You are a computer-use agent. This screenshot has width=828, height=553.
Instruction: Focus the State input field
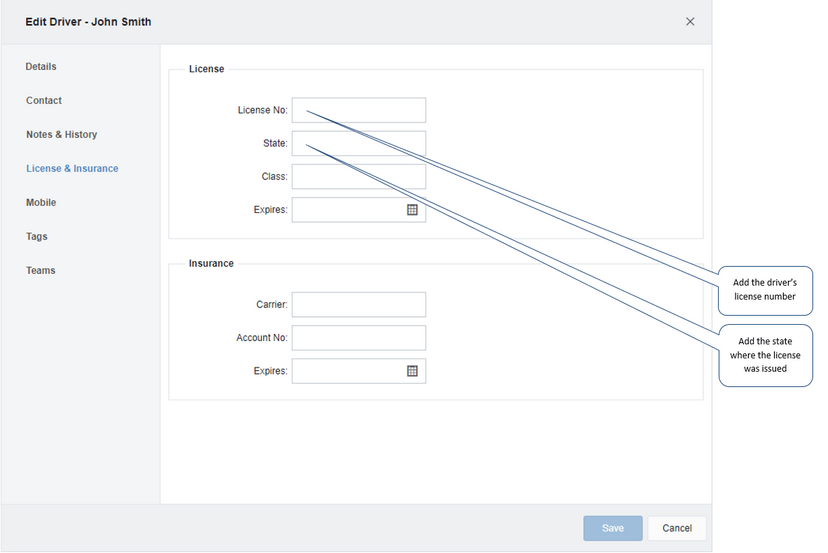pos(359,143)
